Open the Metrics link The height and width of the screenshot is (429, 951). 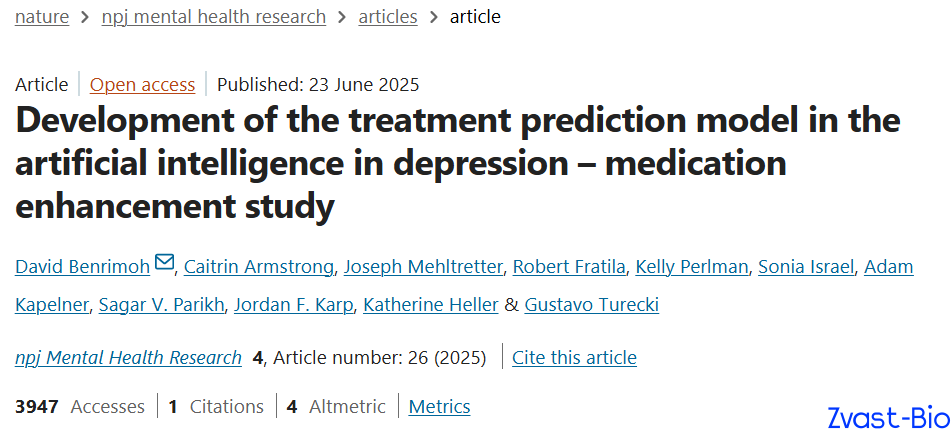(x=440, y=406)
